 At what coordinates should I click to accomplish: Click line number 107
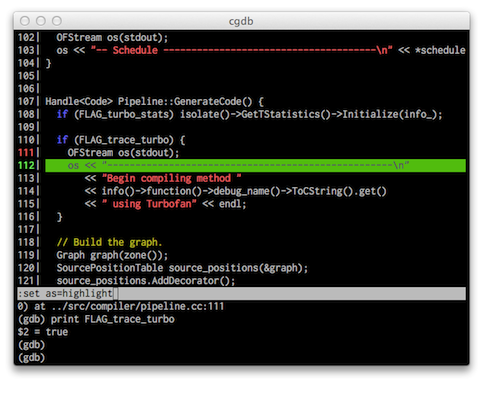(26, 101)
